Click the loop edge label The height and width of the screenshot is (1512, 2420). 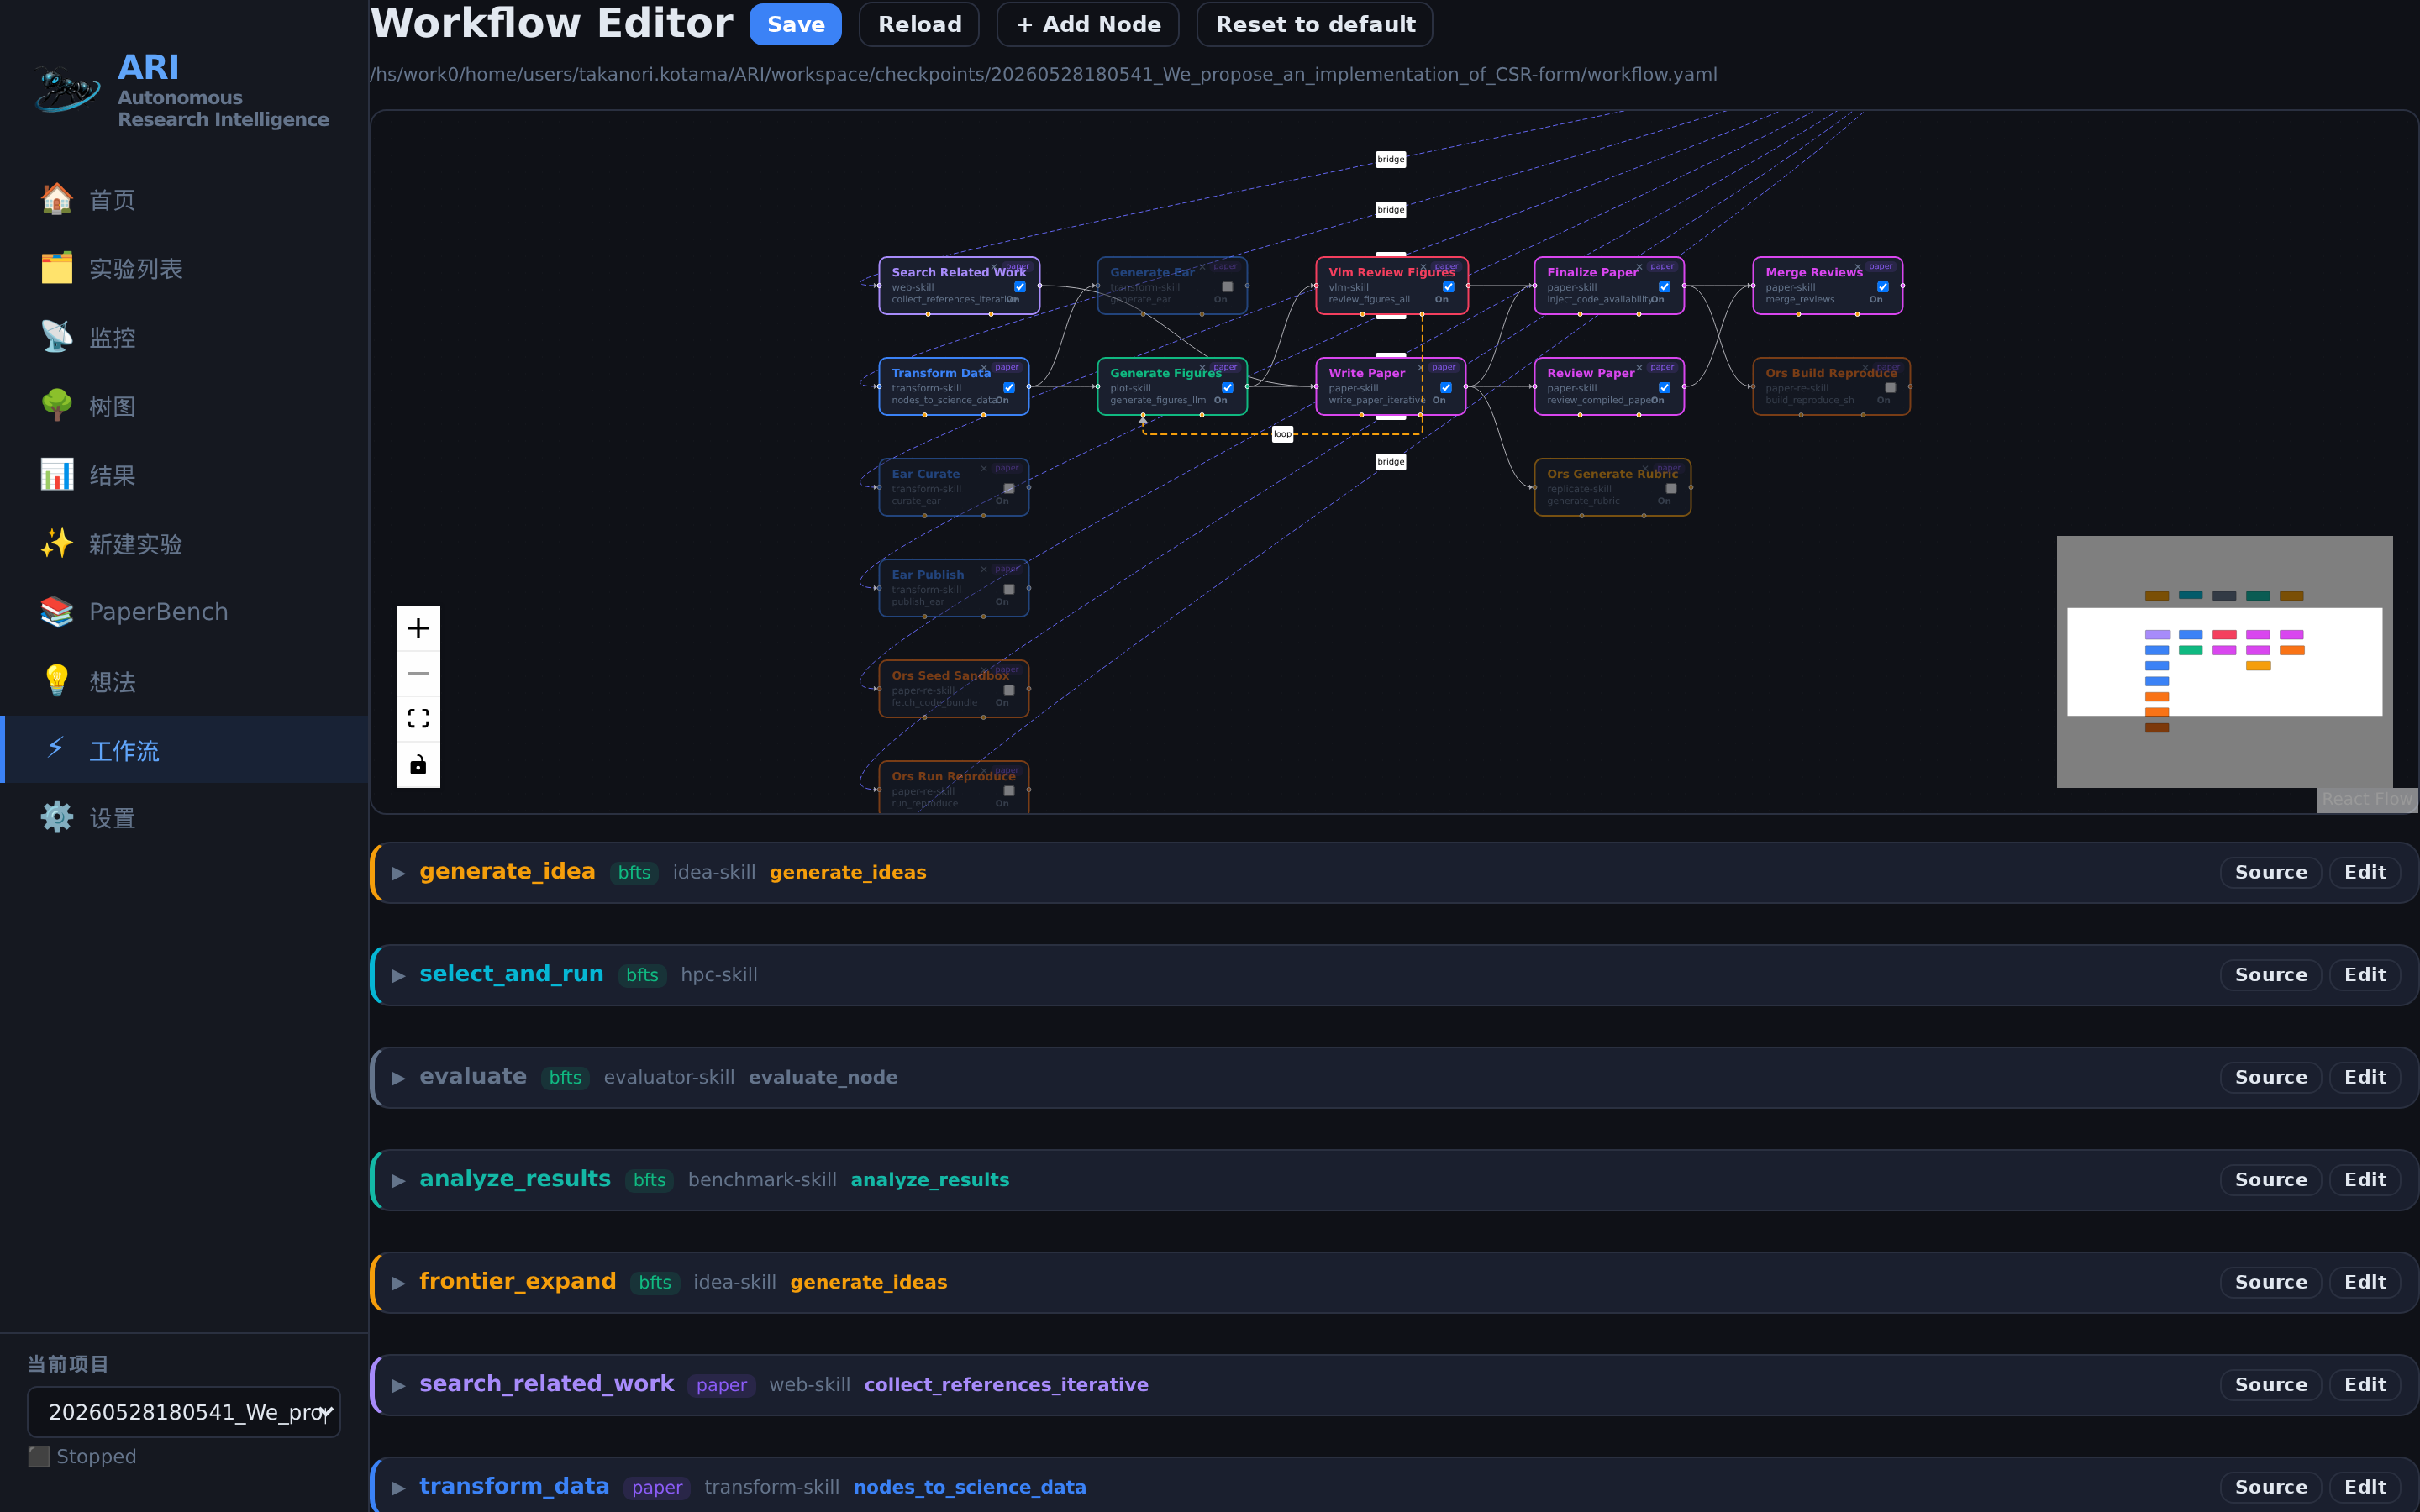(1282, 434)
